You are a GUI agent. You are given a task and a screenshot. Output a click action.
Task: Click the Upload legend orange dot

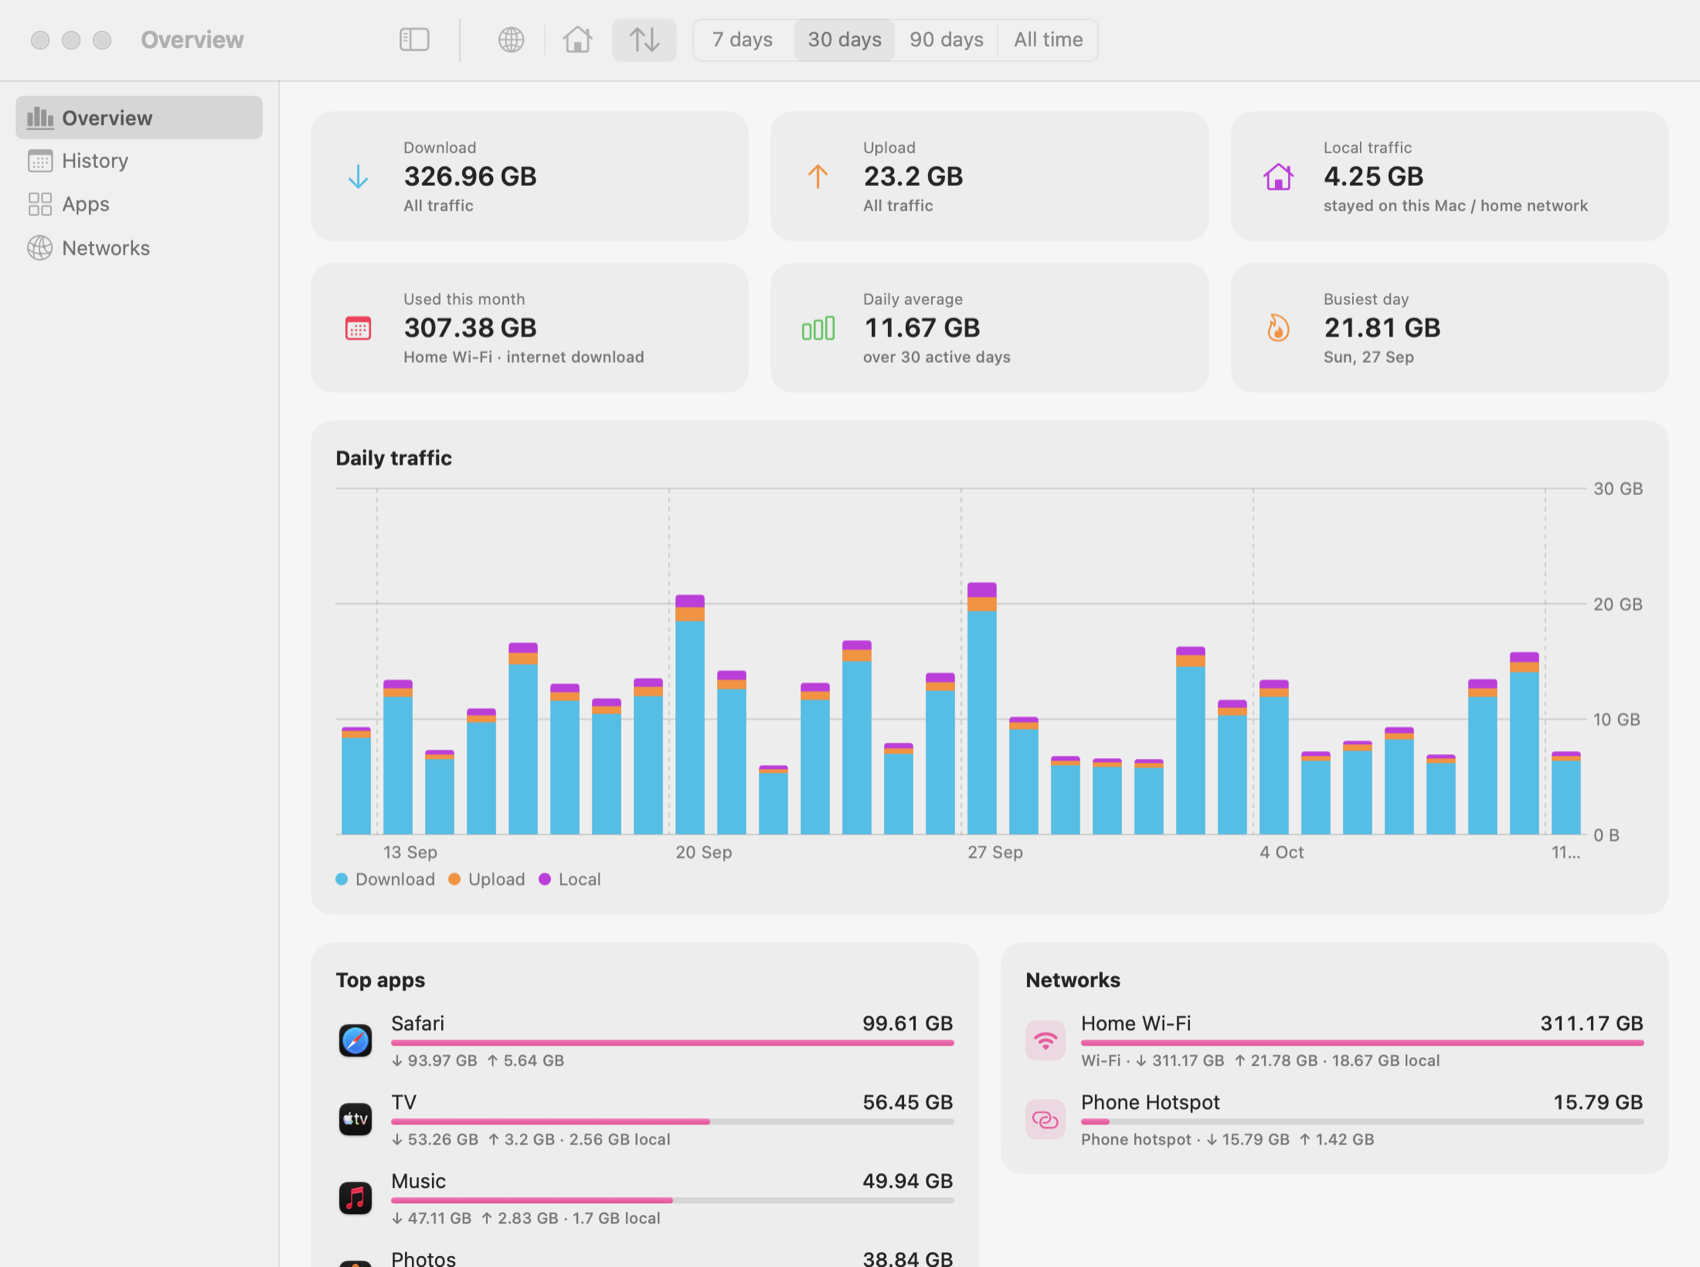tap(455, 879)
